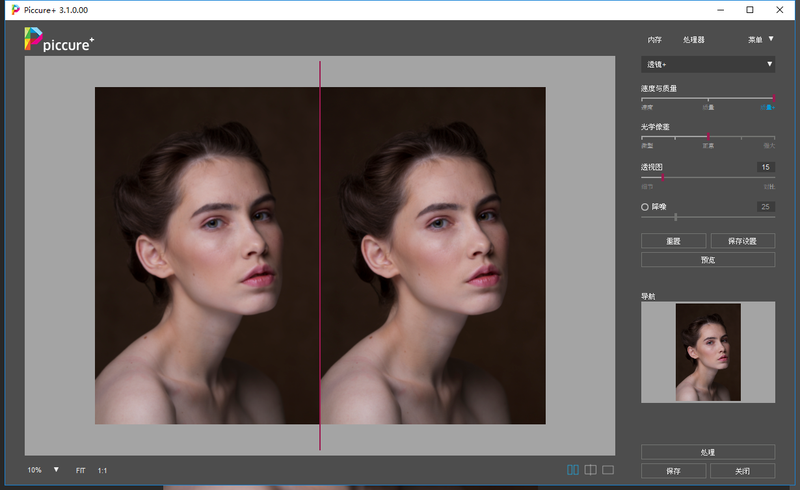Click the 光学像差 slider handle

(x=708, y=136)
